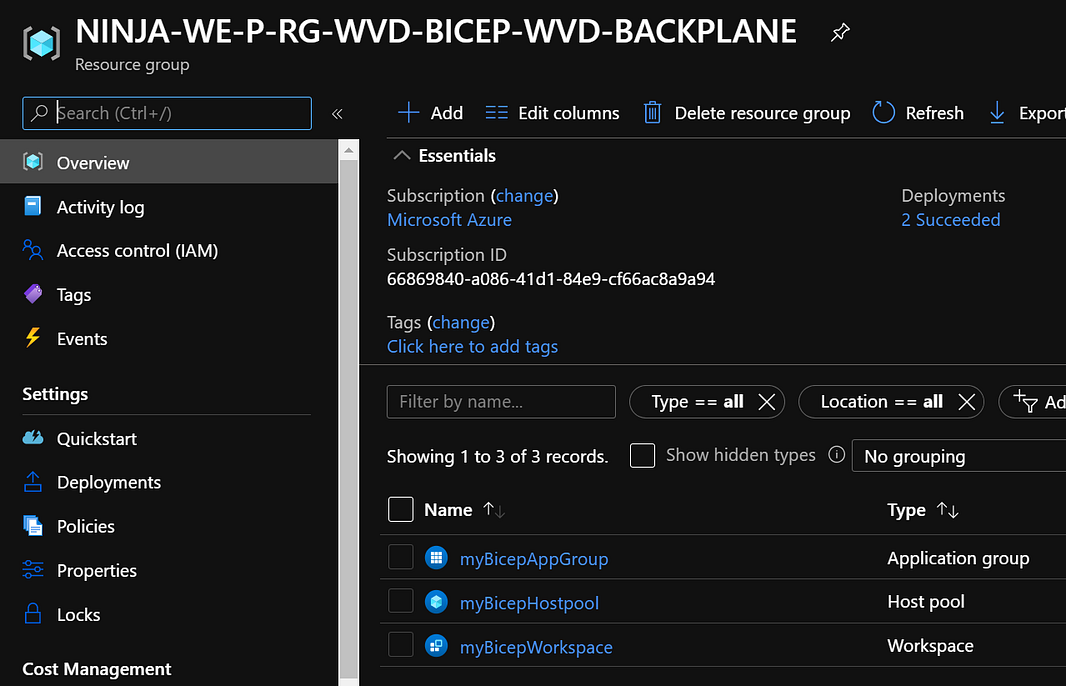Viewport: 1066px width, 686px height.
Task: Tick the select-all checkbox beside Name
Action: (400, 509)
